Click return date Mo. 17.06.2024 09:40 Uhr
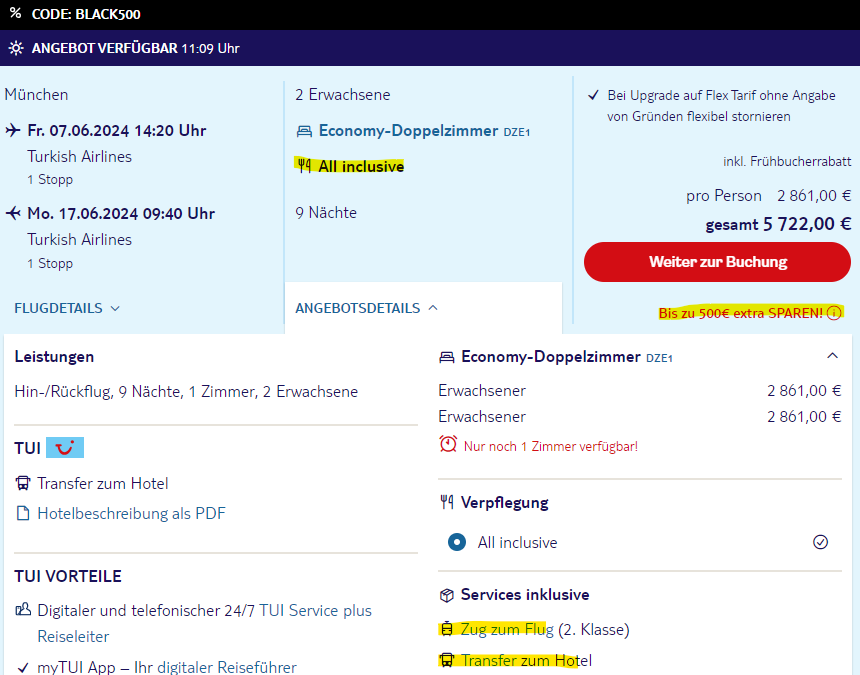Screen dimensions: 860x675 pos(121,213)
